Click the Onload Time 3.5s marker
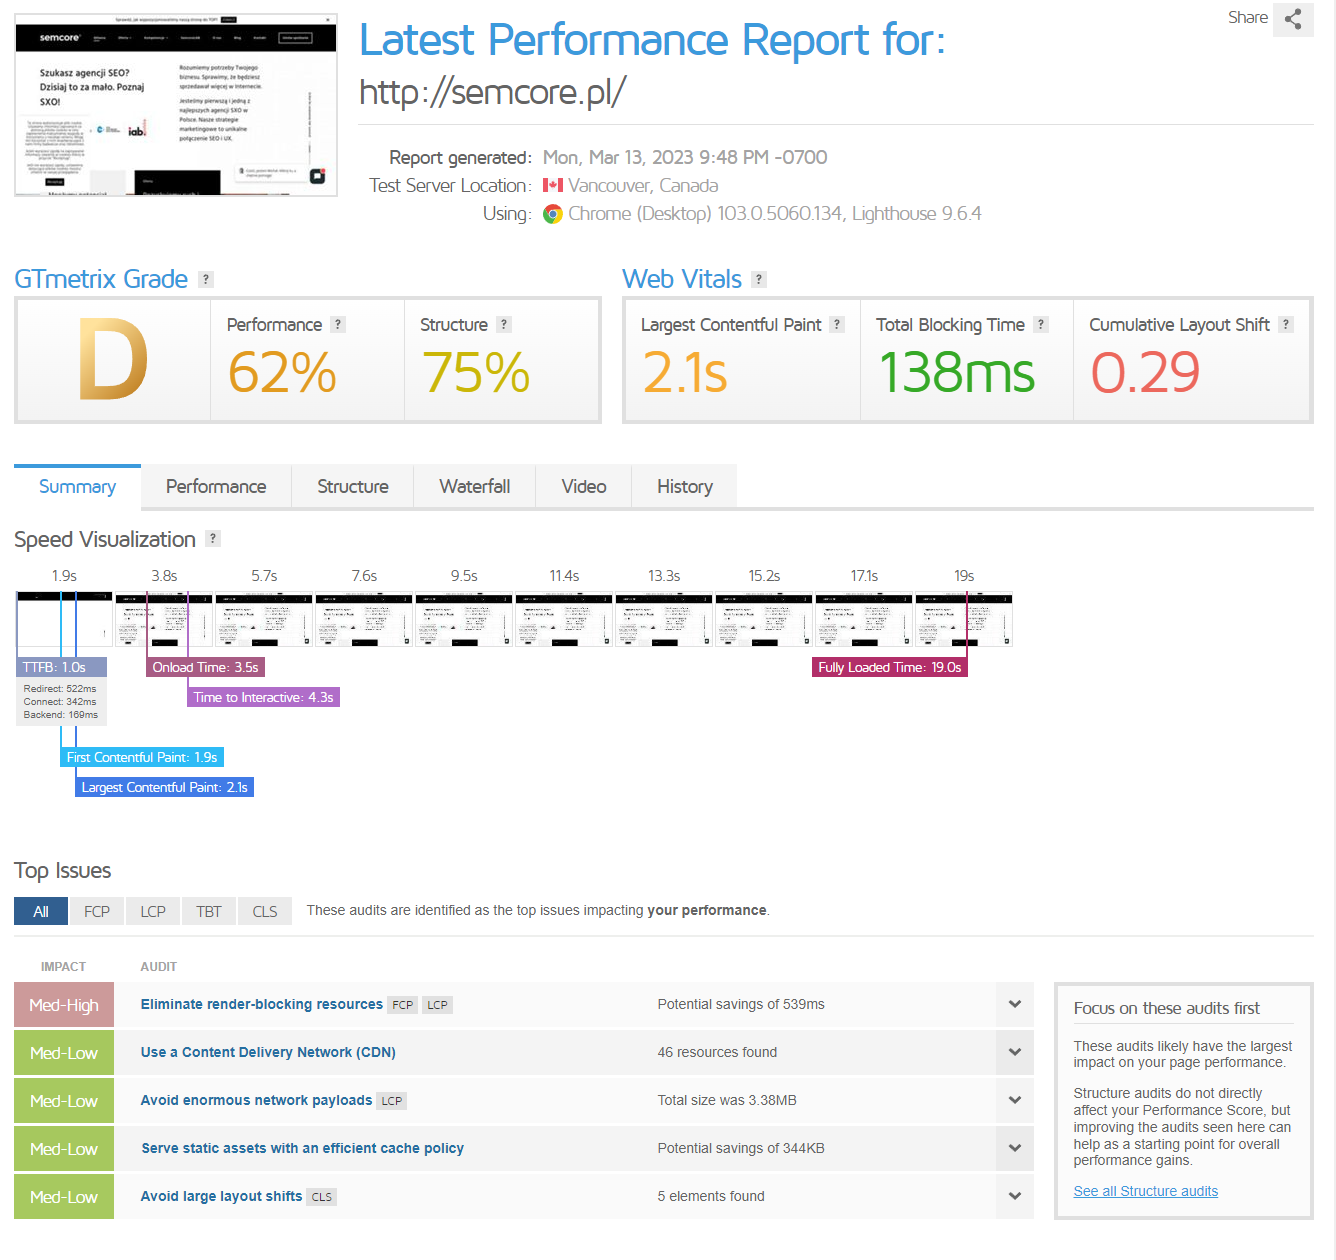This screenshot has height=1260, width=1336. [x=205, y=668]
